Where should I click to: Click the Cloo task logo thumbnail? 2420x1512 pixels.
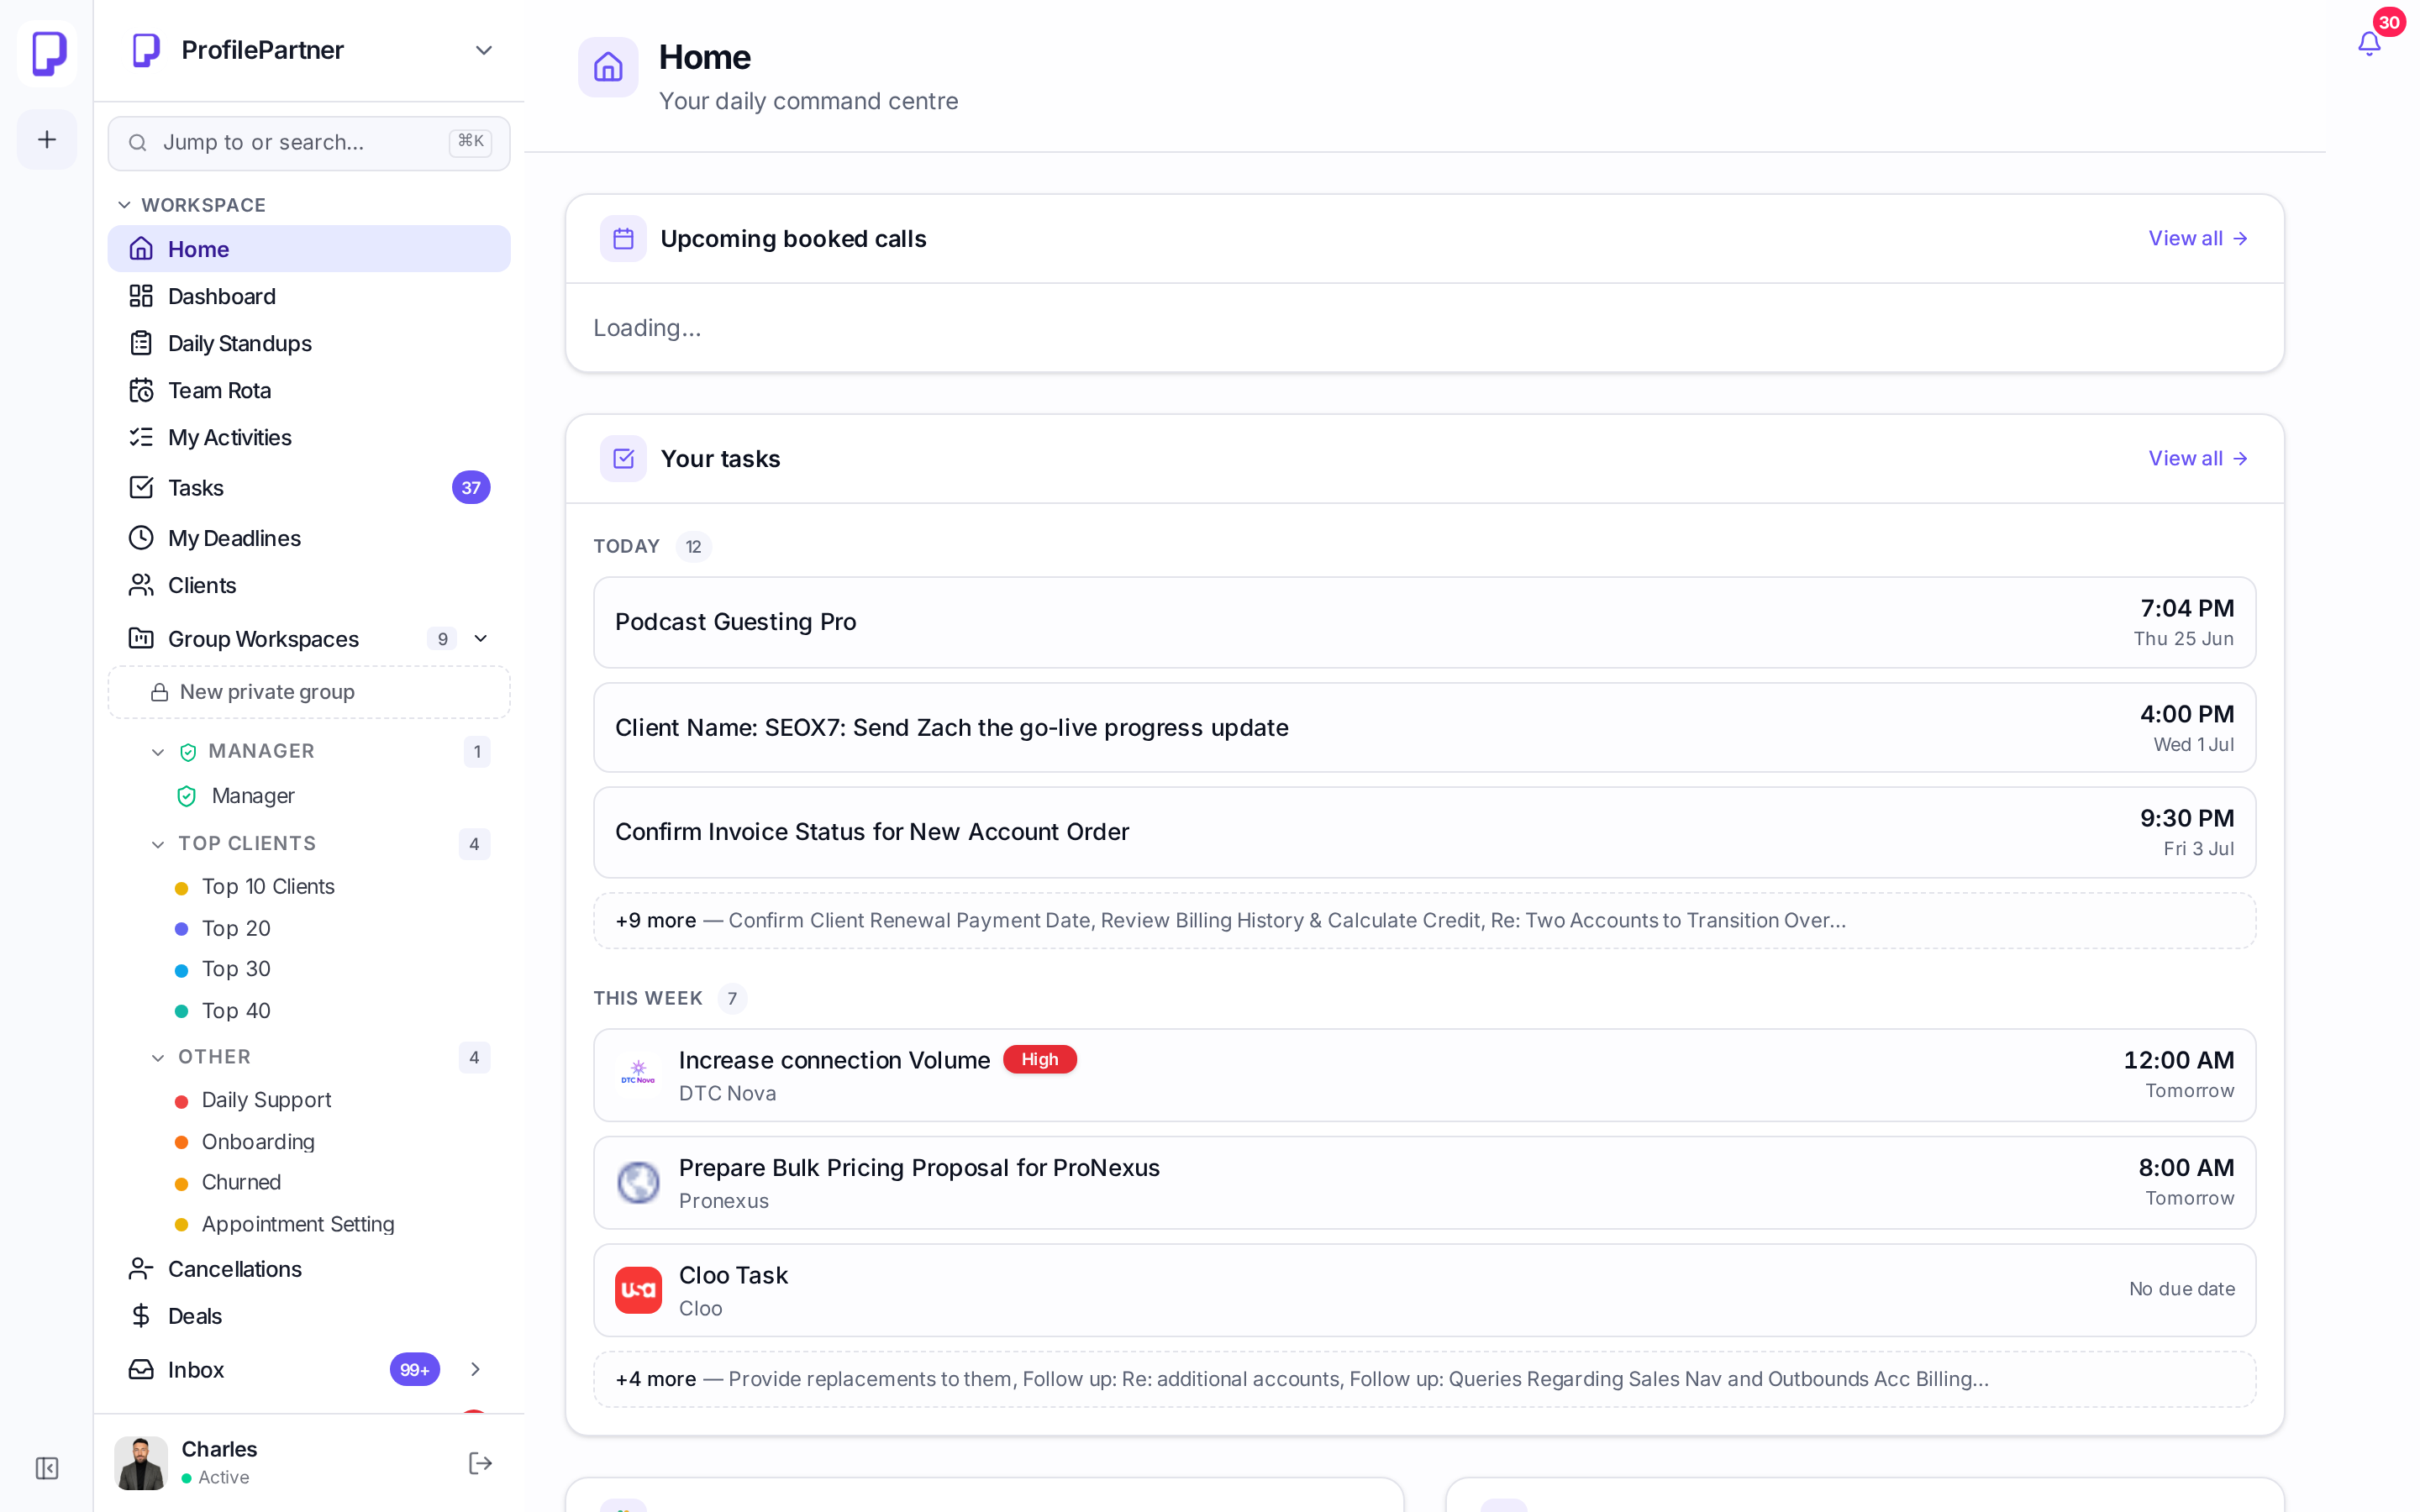pyautogui.click(x=638, y=1290)
